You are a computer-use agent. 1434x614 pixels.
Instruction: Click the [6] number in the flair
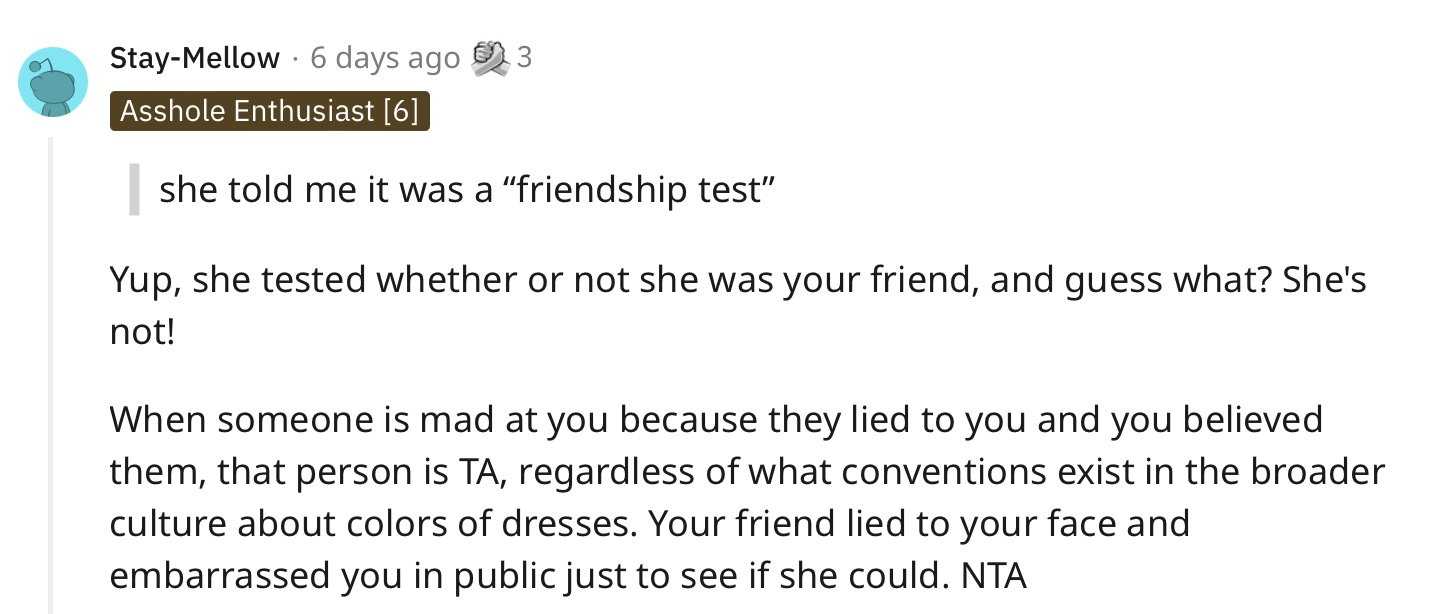click(x=400, y=110)
